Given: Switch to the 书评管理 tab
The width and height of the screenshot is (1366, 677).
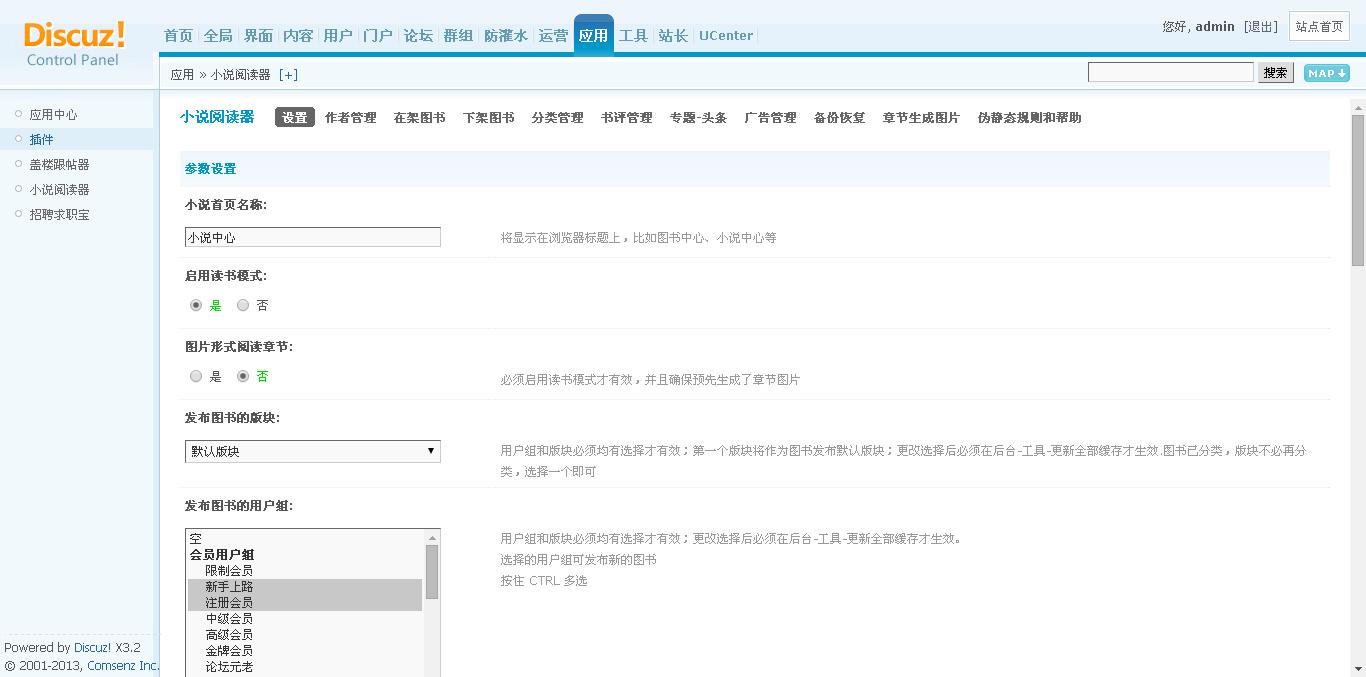Looking at the screenshot, I should tap(627, 118).
